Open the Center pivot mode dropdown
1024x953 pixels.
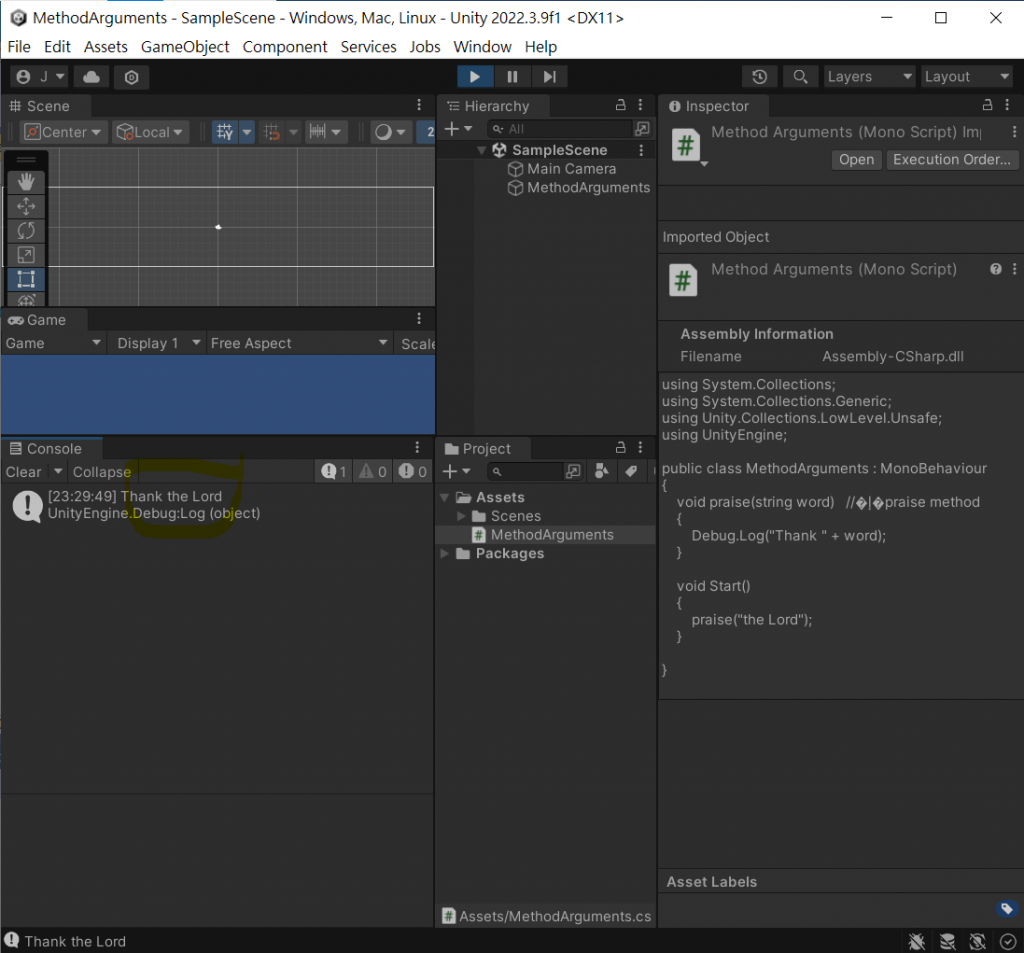[x=63, y=132]
